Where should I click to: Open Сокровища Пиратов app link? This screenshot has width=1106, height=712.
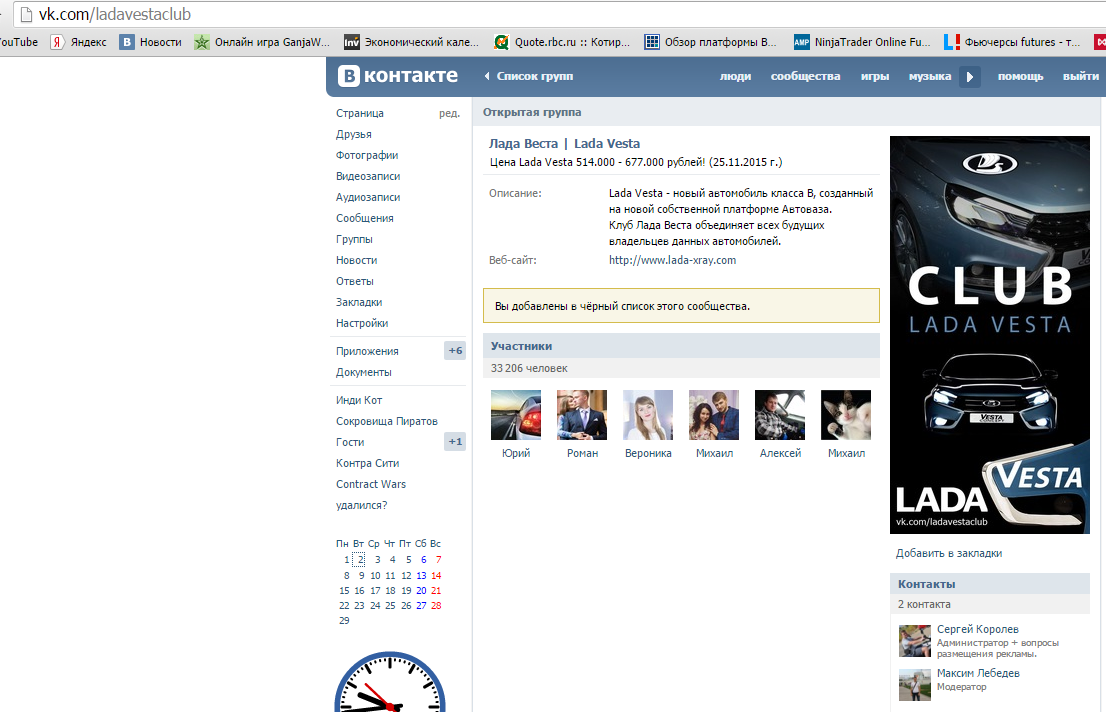[x=387, y=421]
